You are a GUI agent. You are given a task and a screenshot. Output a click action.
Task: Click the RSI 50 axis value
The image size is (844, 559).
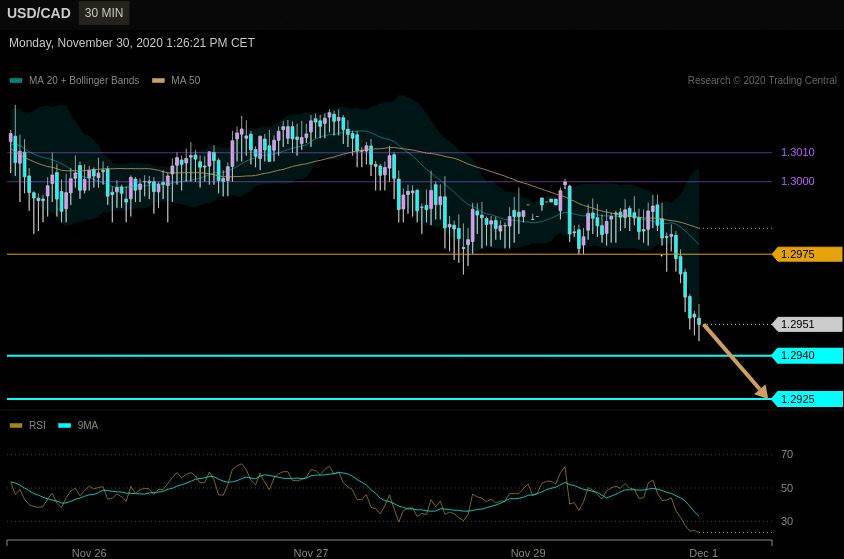coord(787,489)
